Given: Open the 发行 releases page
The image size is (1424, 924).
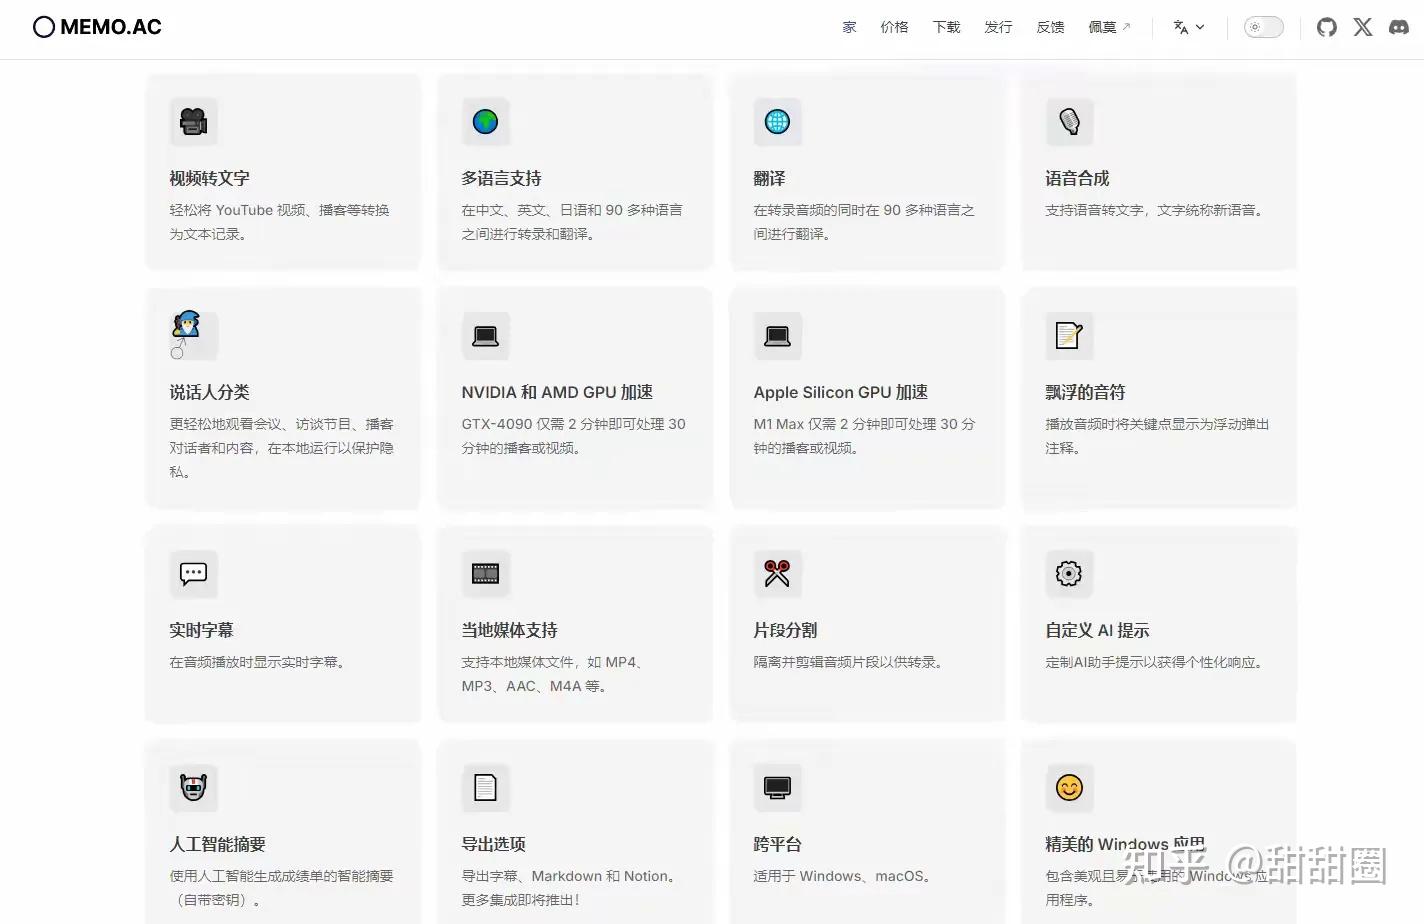Looking at the screenshot, I should click(998, 27).
